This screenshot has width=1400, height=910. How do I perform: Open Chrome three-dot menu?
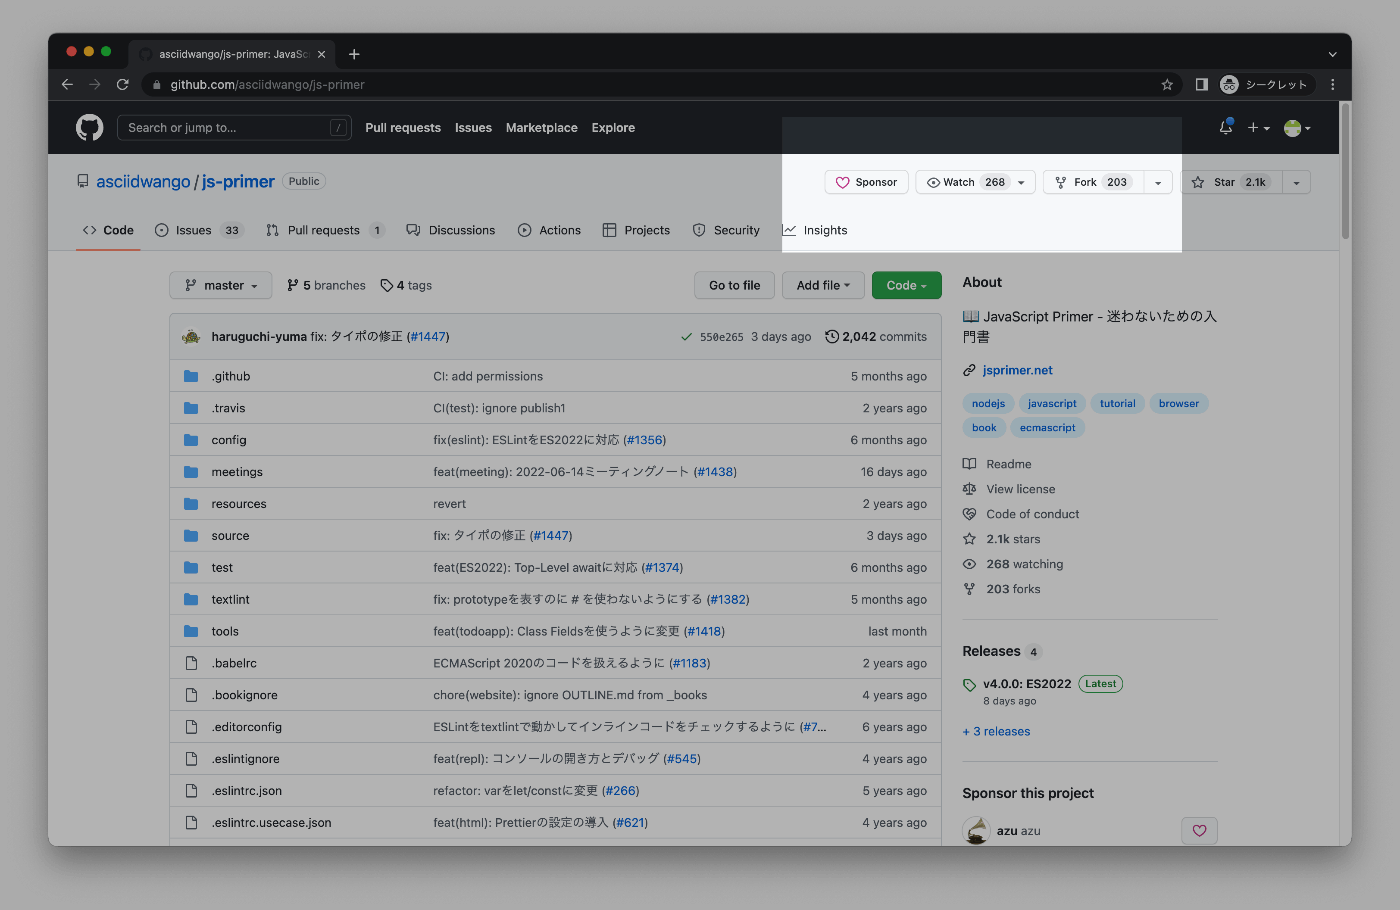click(1333, 85)
